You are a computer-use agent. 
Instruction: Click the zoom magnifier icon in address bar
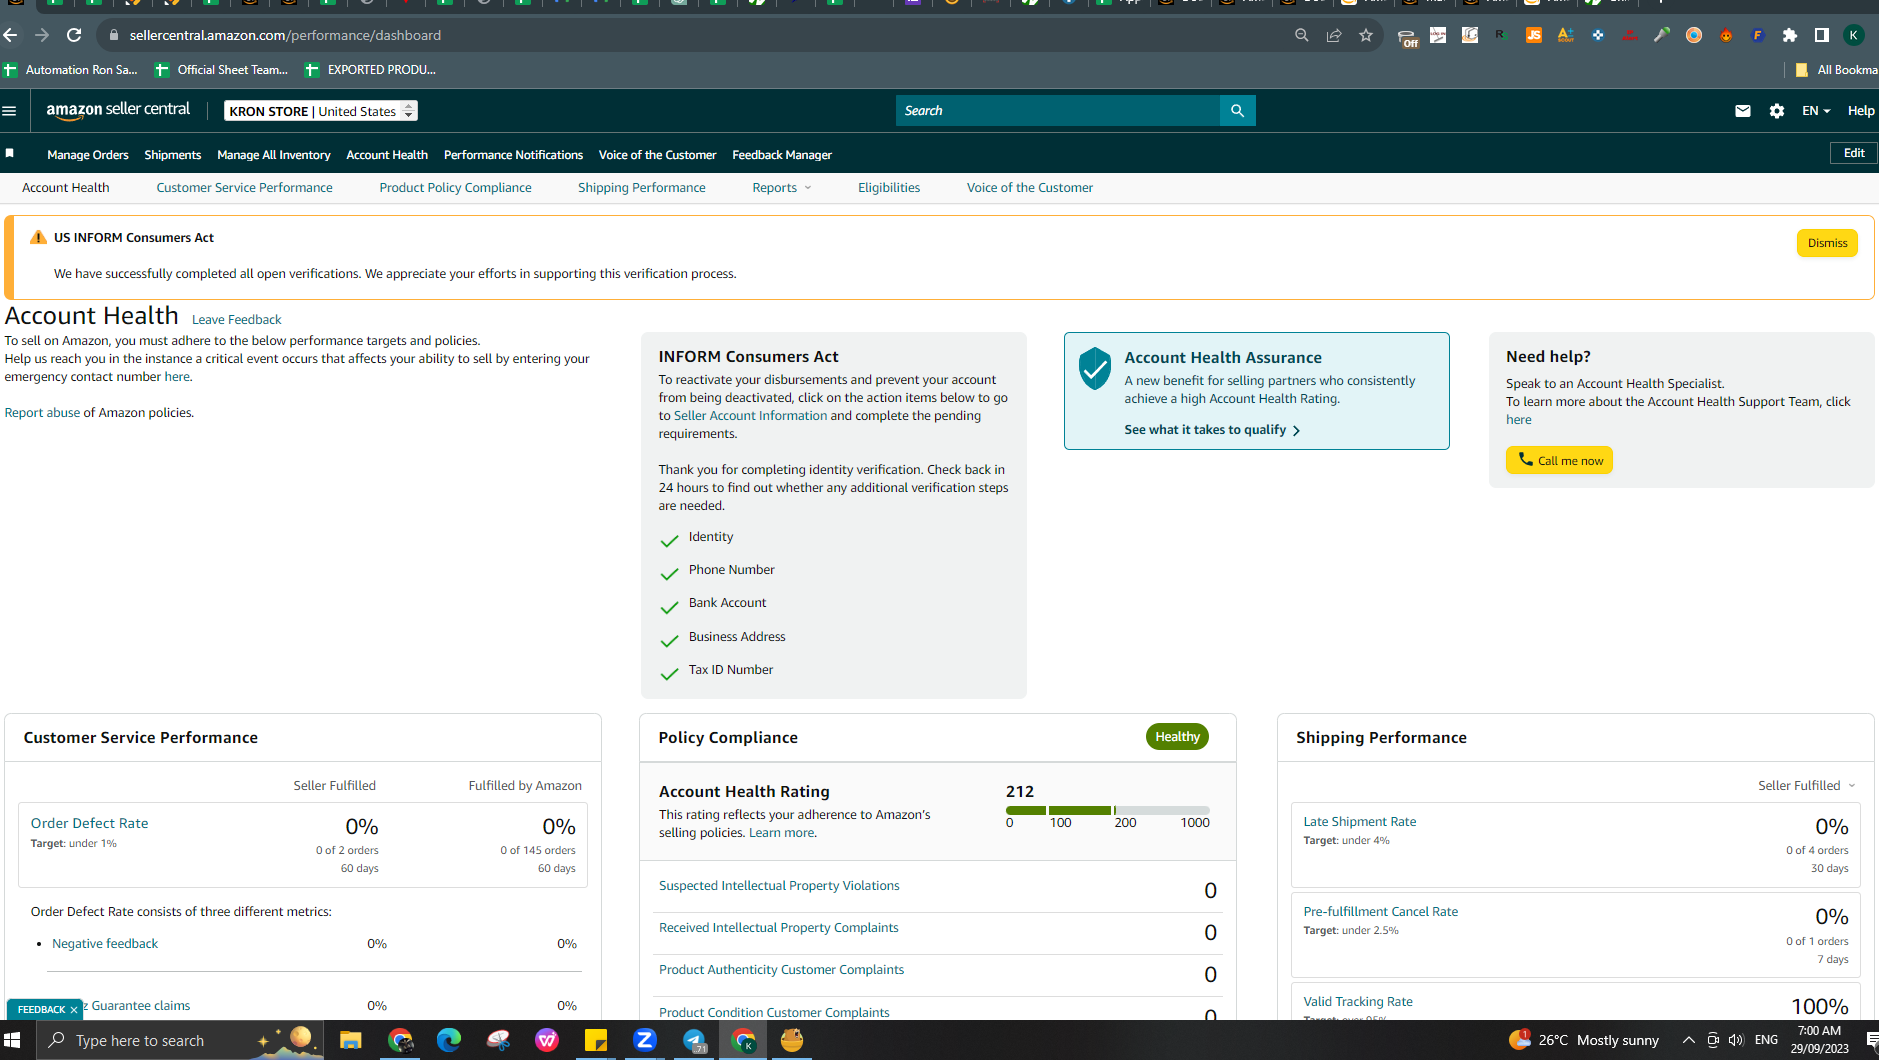(x=1302, y=35)
